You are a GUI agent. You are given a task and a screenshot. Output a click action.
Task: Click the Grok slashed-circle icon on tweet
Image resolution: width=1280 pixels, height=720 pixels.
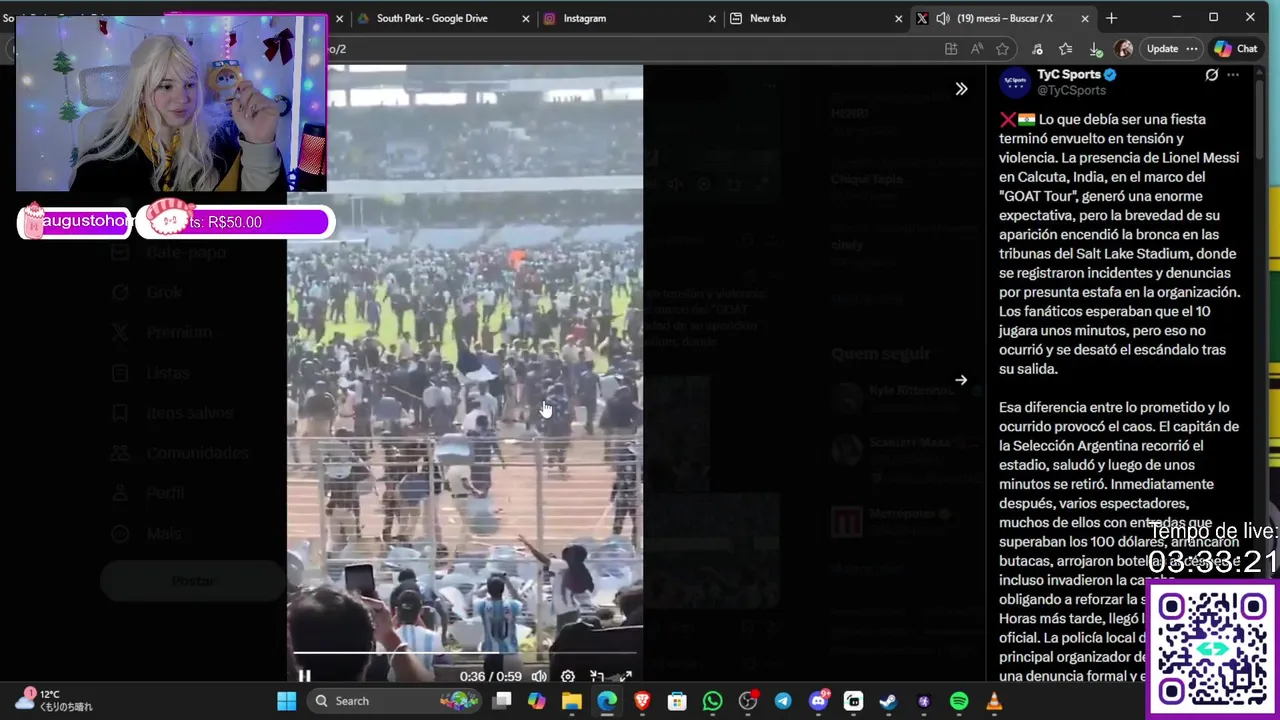coord(1212,75)
